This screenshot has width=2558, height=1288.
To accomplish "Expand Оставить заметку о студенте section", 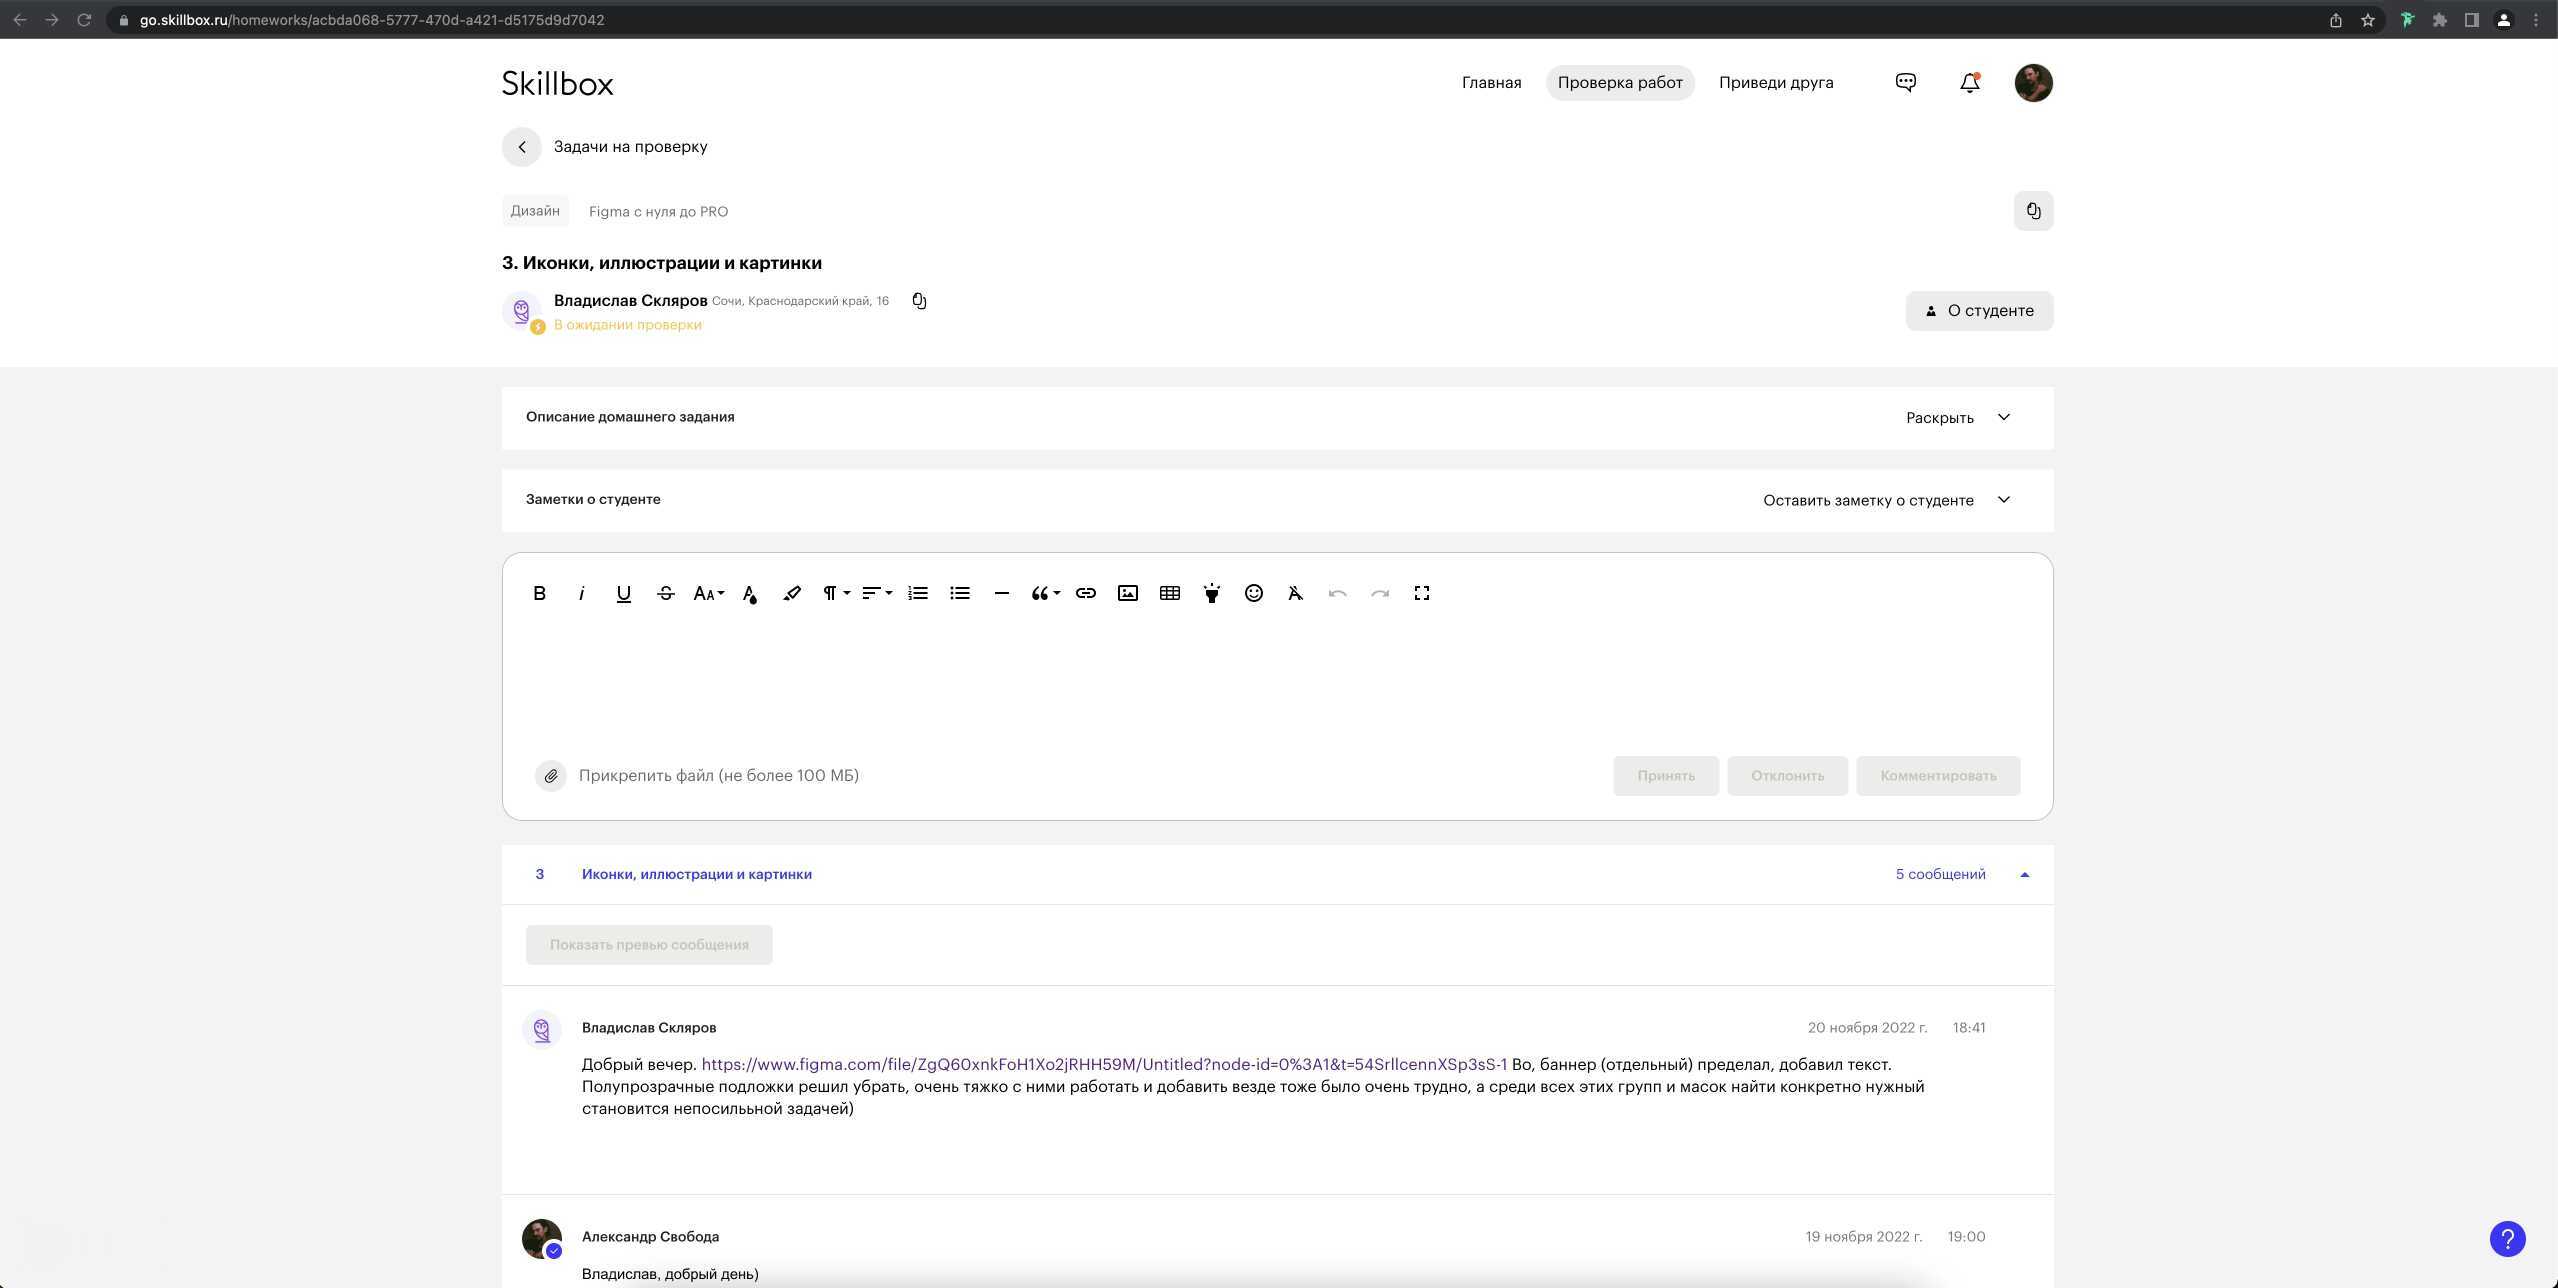I will pyautogui.click(x=1885, y=500).
